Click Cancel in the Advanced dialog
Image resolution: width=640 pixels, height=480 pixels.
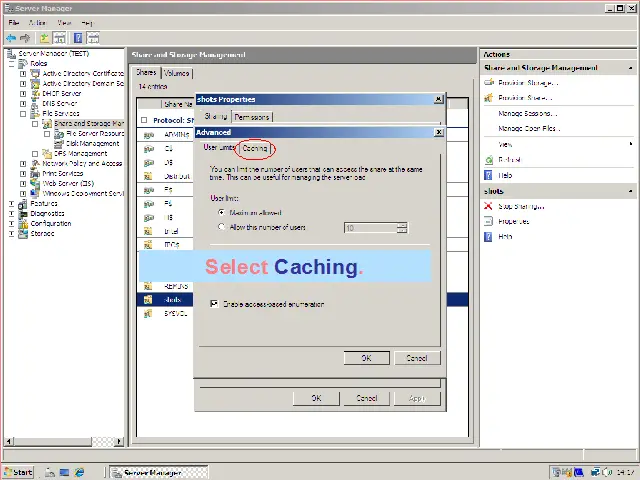[416, 358]
